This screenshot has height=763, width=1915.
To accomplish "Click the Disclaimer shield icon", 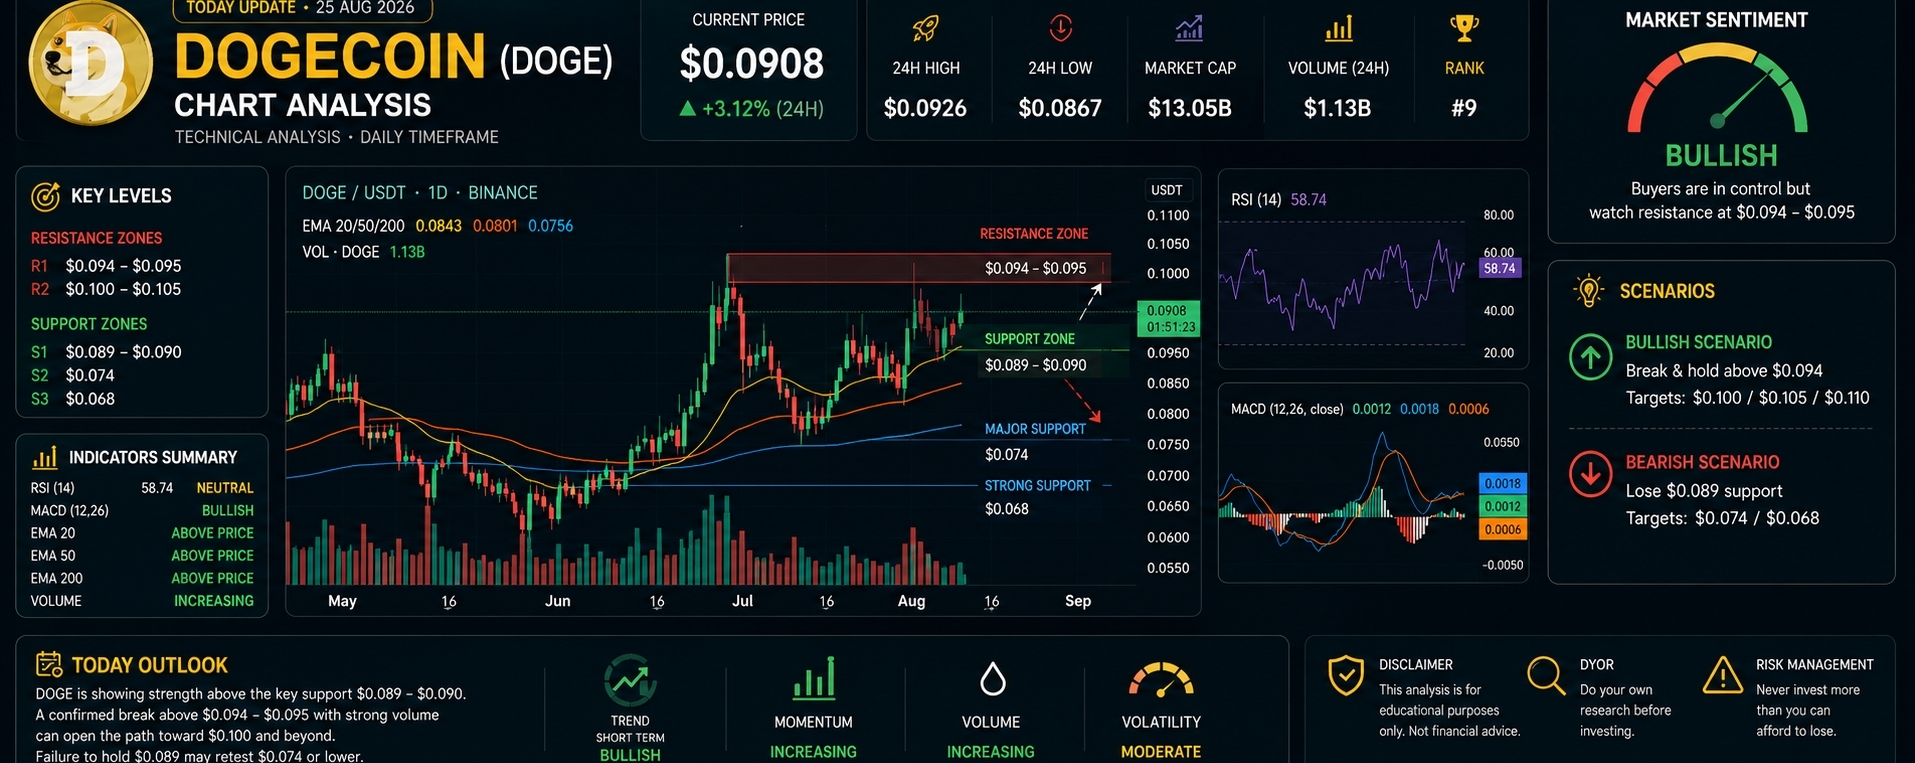I will point(1346,676).
